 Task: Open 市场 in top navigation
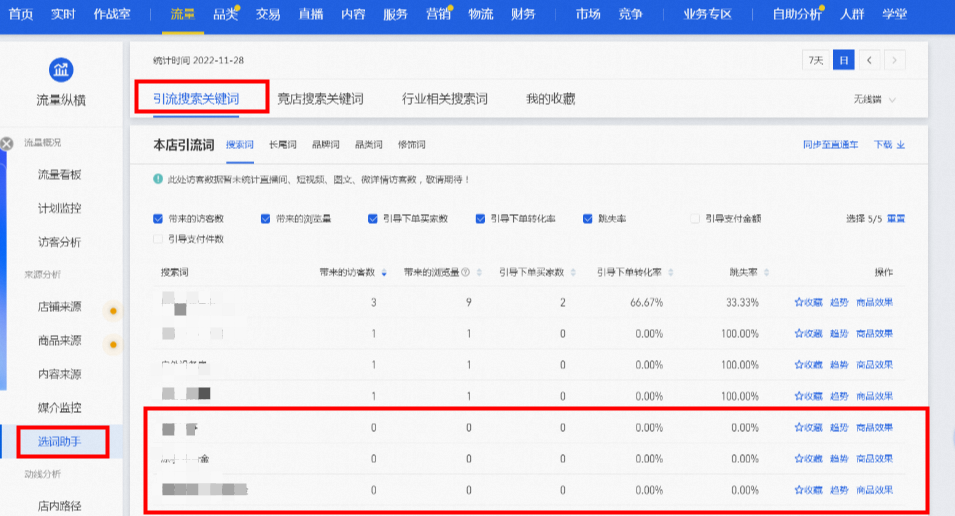(588, 14)
